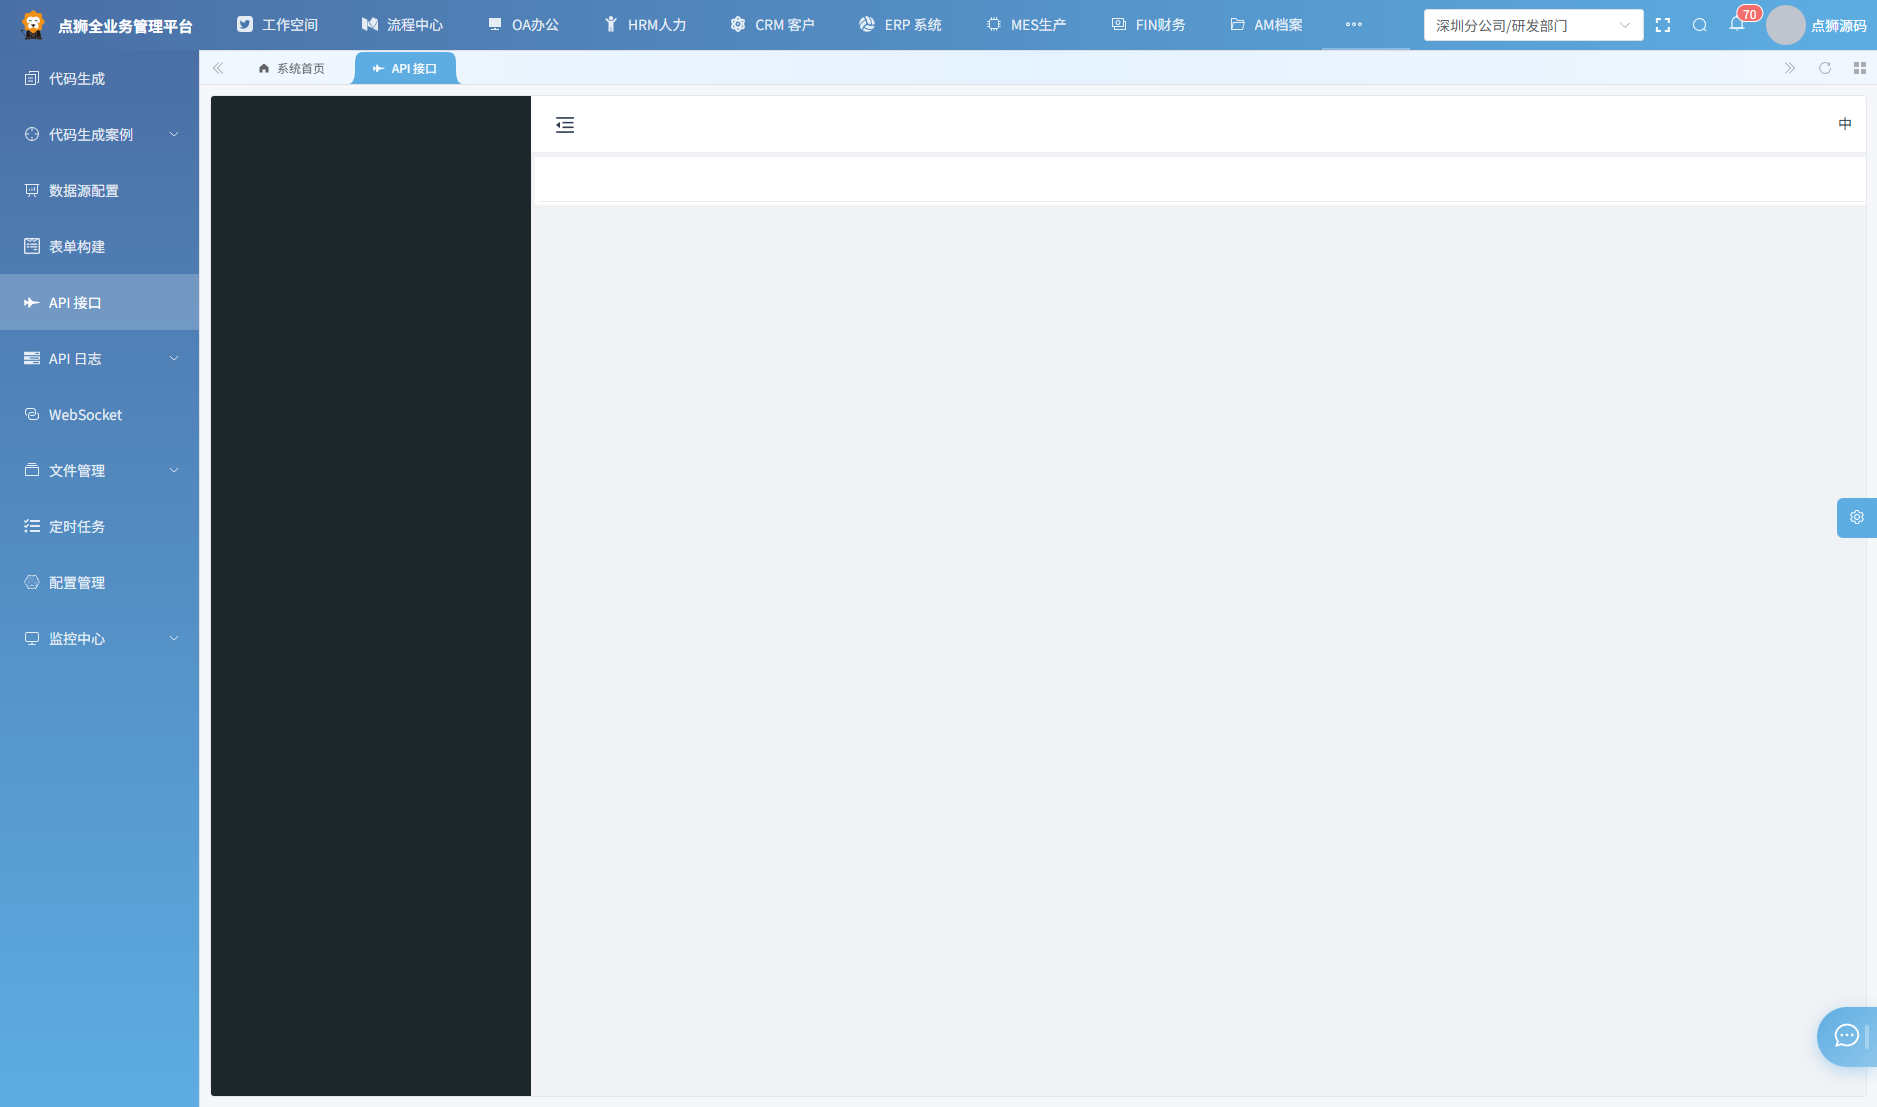Open the CRM 客户 module
The width and height of the screenshot is (1877, 1107).
(772, 25)
